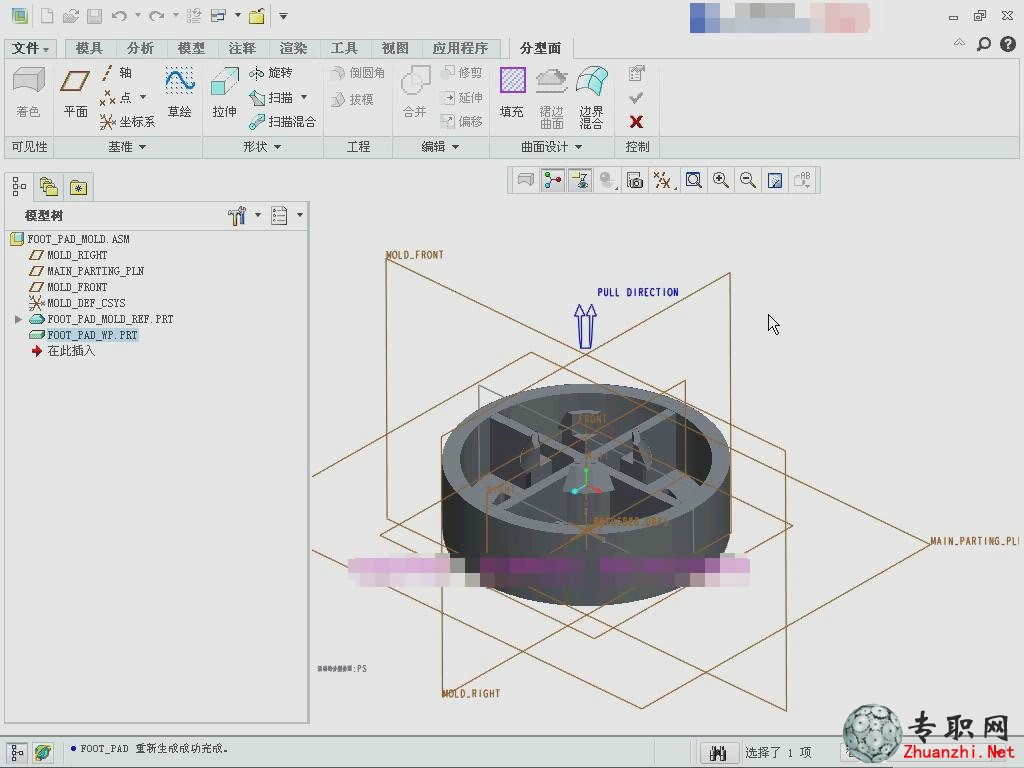Select the 坐标系 coordinate system tool
Image resolution: width=1024 pixels, height=768 pixels.
click(x=127, y=121)
